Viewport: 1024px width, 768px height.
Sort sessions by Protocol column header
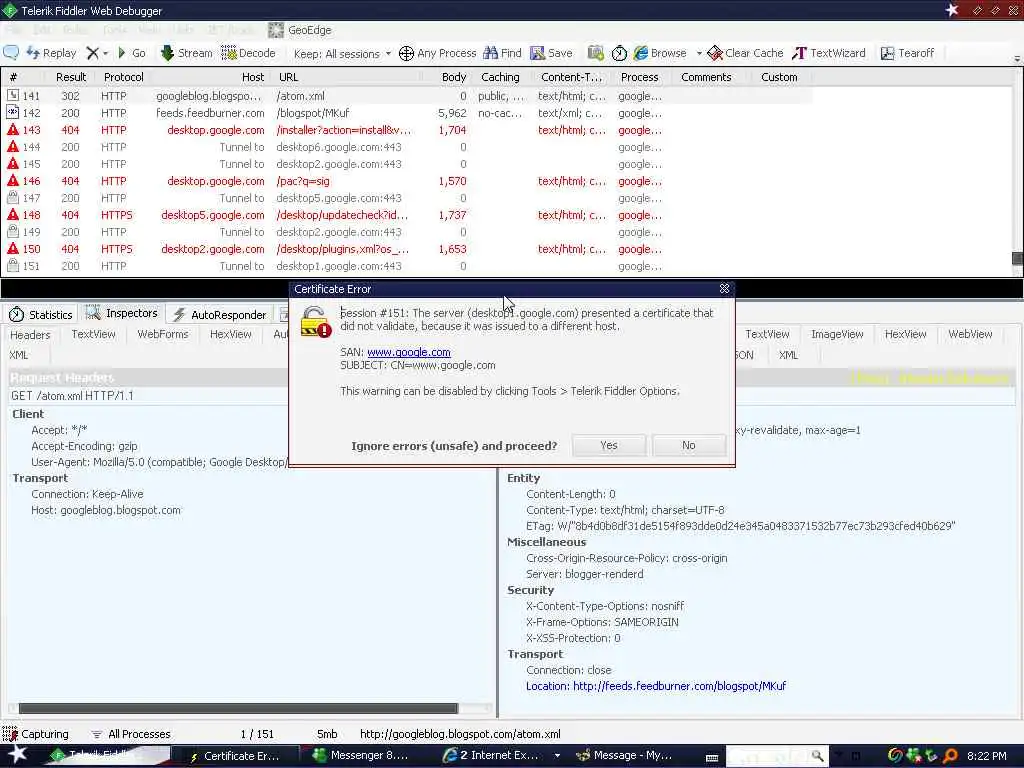click(x=123, y=77)
